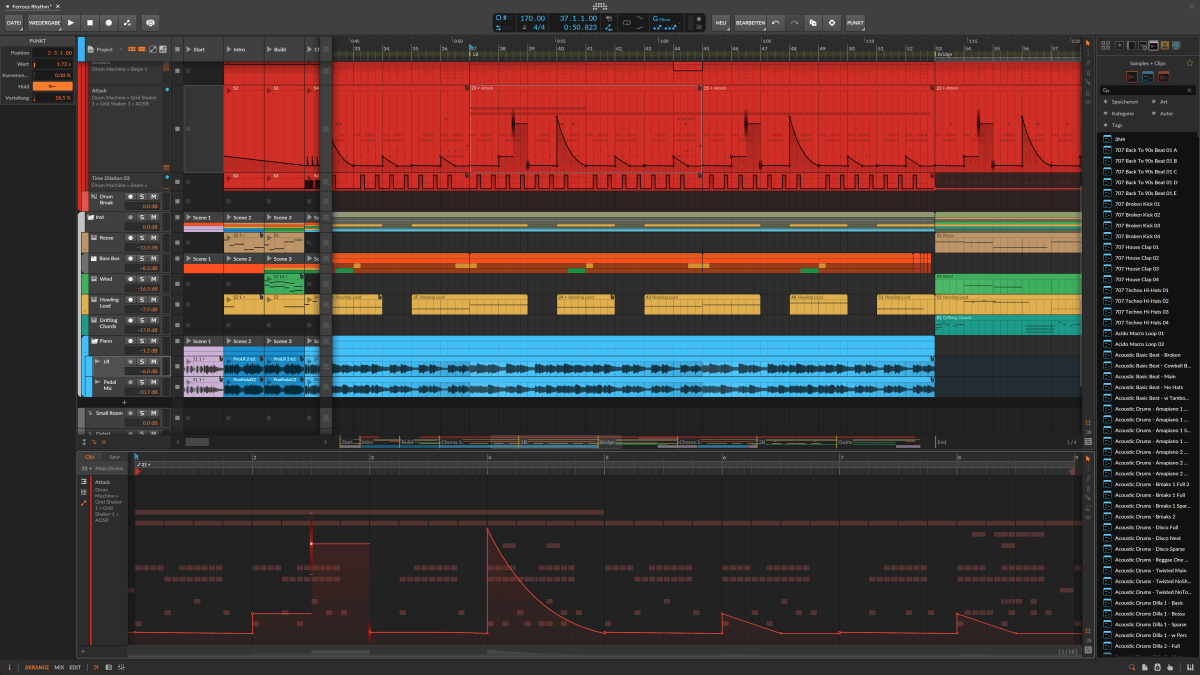Open the WIEDERGABE menu
1200x675 pixels.
click(43, 22)
